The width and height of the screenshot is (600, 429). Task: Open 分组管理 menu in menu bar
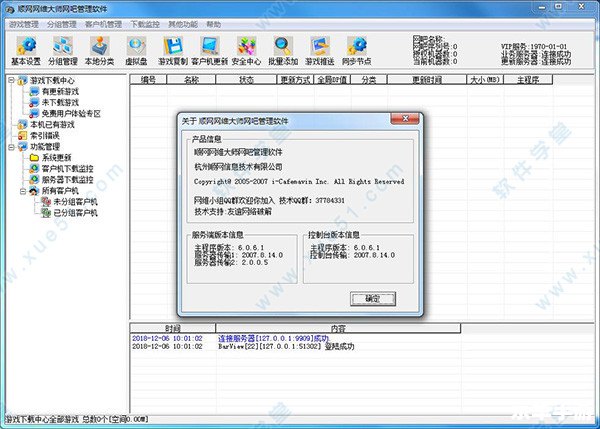[x=62, y=24]
